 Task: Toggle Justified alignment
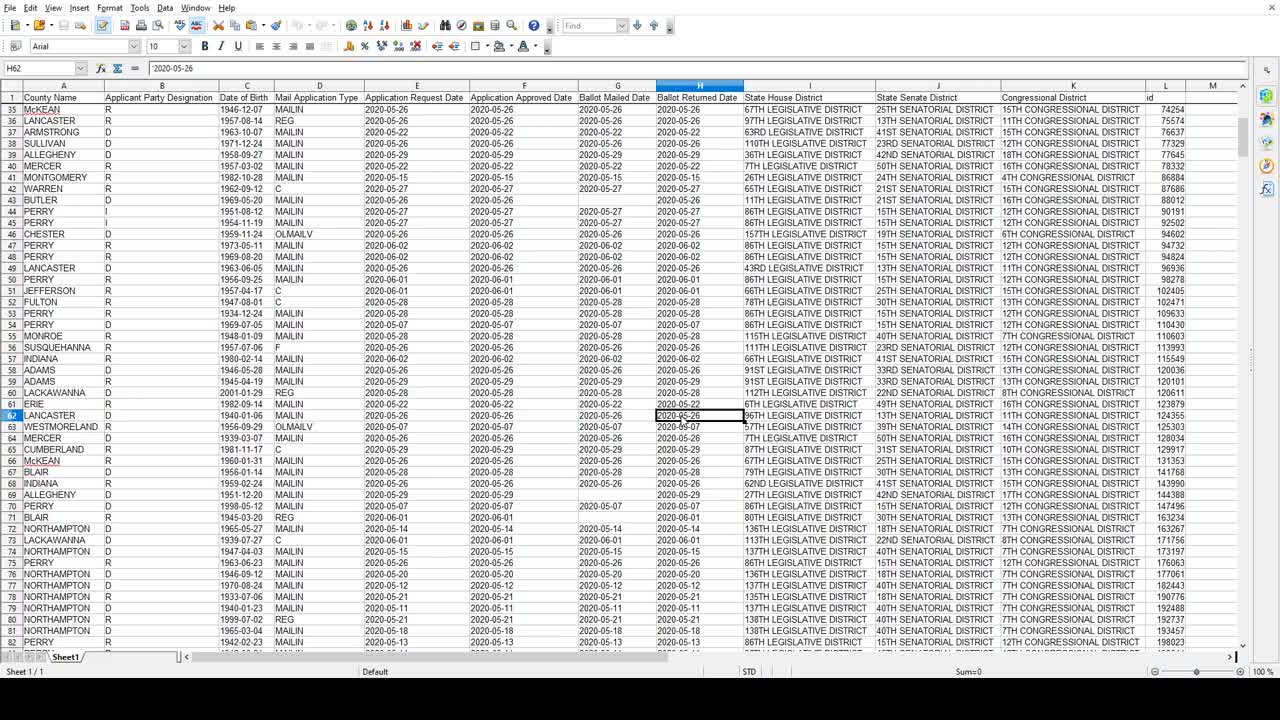(309, 46)
